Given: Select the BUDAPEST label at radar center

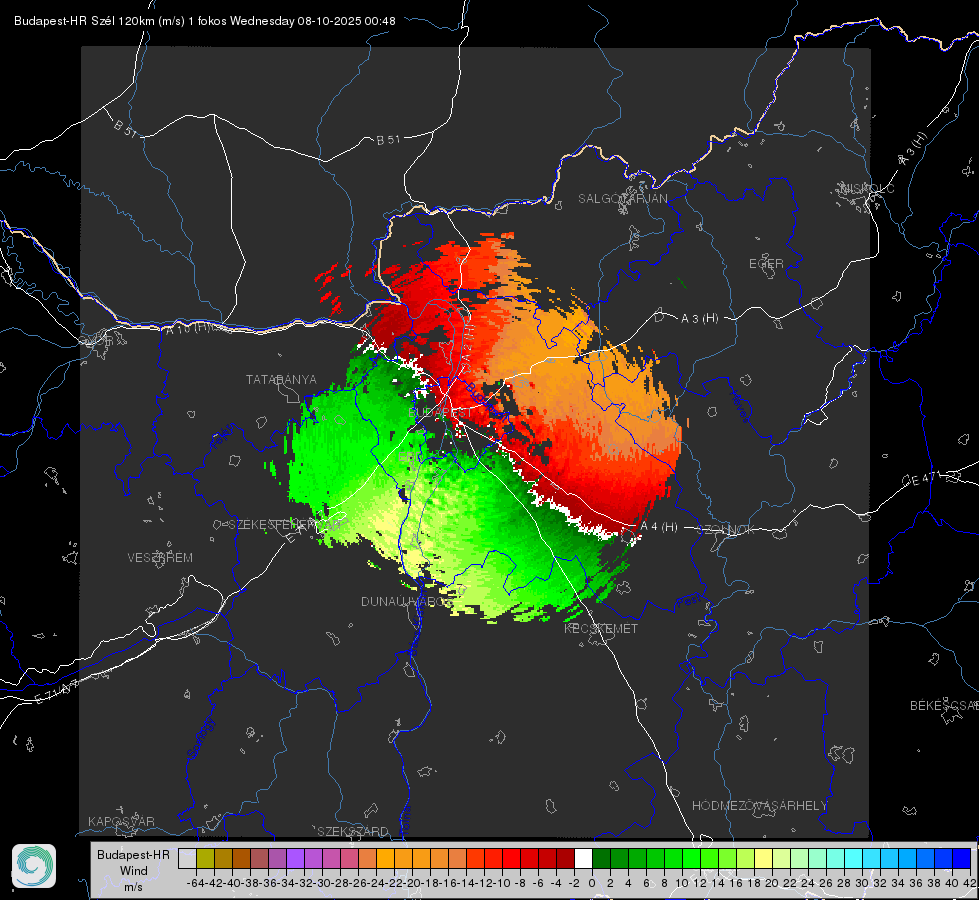Looking at the screenshot, I should [x=441, y=413].
